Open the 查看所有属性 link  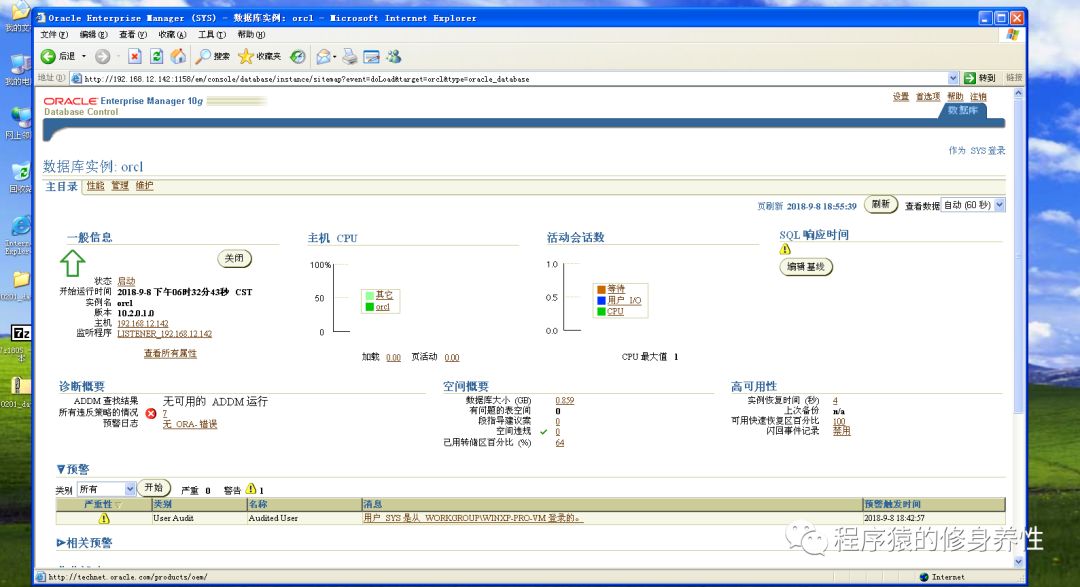[x=170, y=353]
